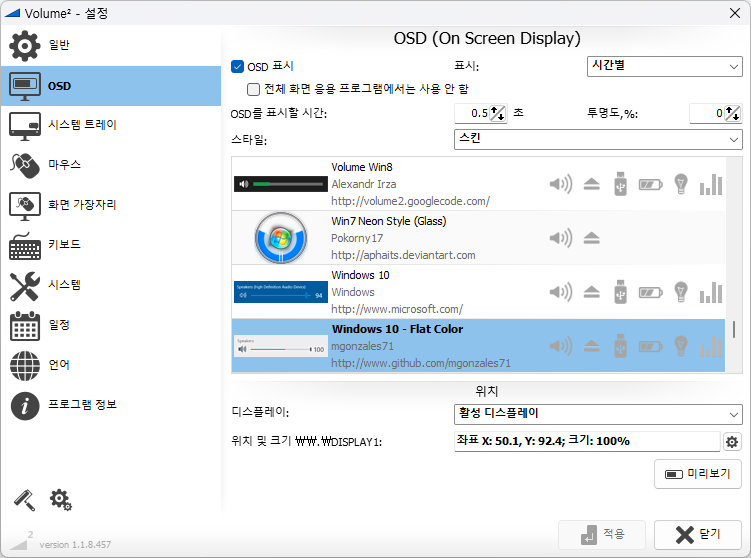Click the light bulb icon in the Volume Win8 row
The width and height of the screenshot is (751, 558).
(681, 184)
